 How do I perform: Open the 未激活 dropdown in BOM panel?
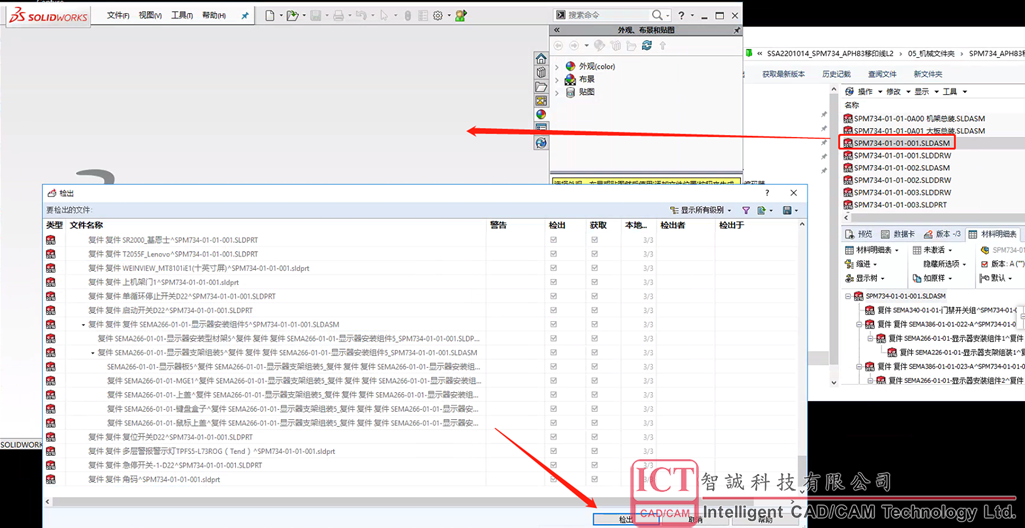pyautogui.click(x=935, y=250)
